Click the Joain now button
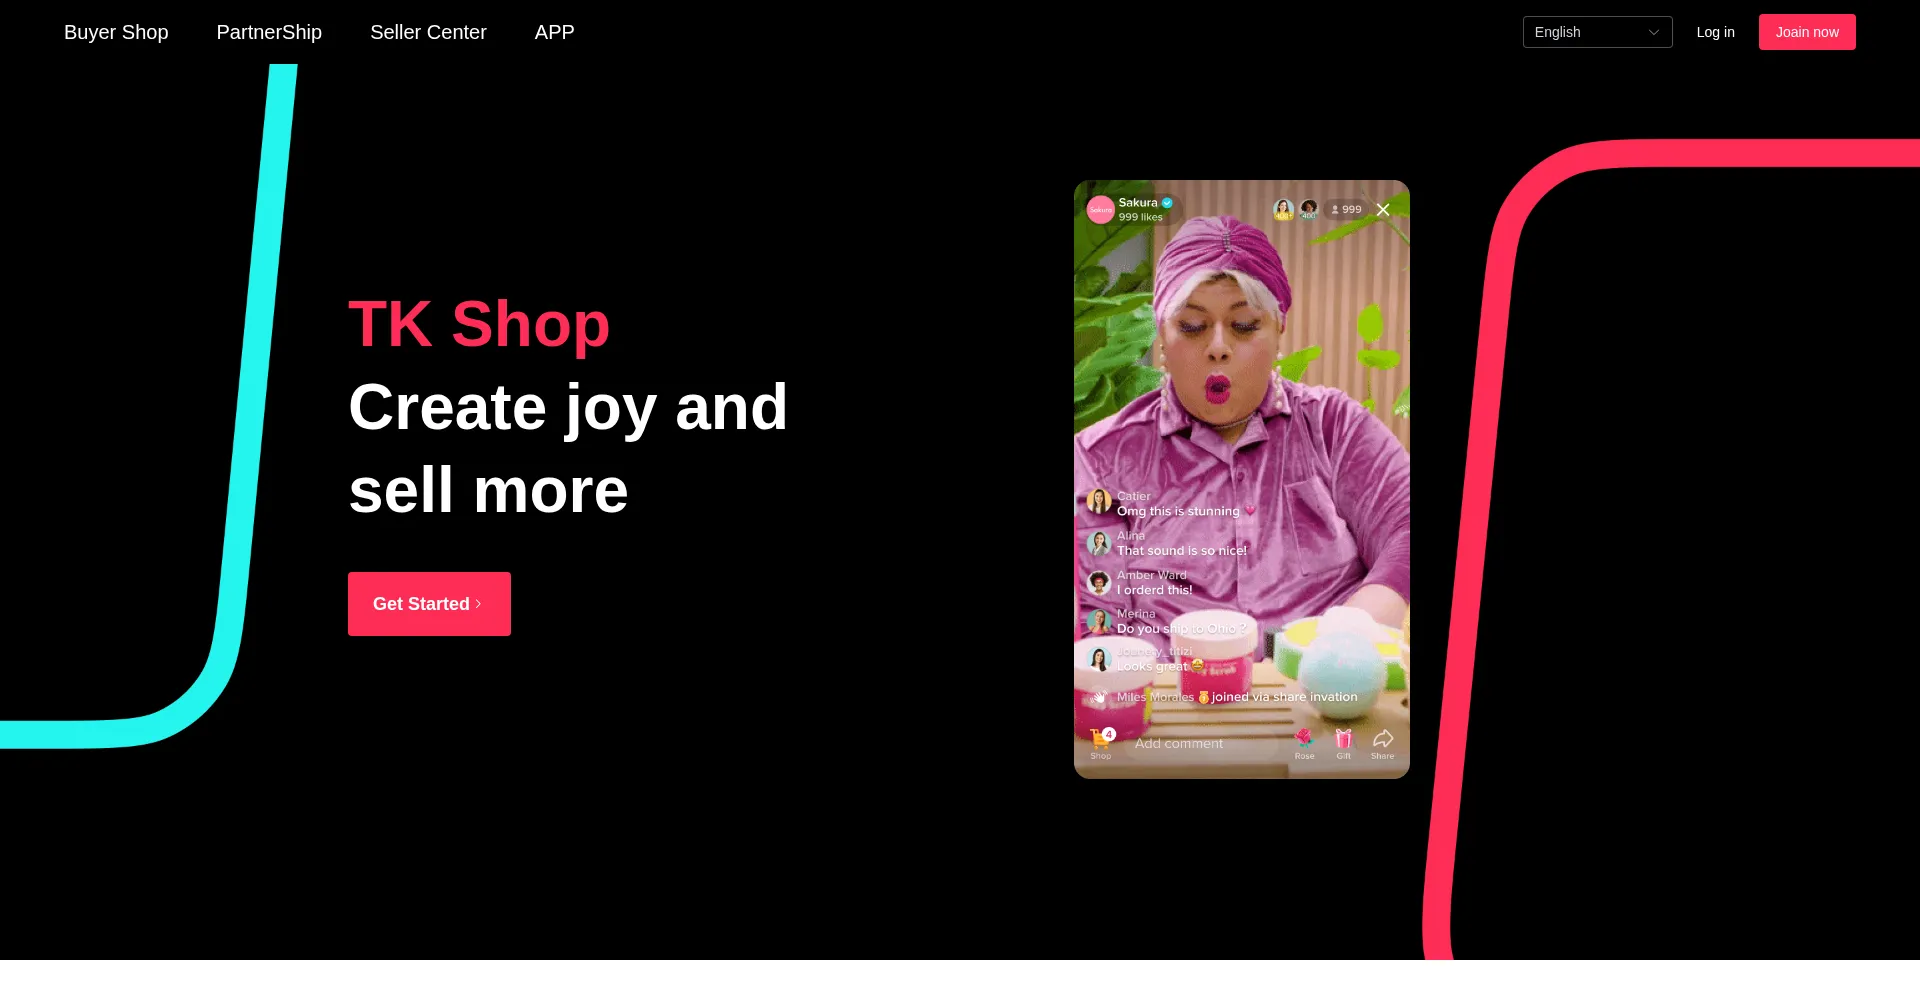This screenshot has height=993, width=1920. coord(1807,32)
